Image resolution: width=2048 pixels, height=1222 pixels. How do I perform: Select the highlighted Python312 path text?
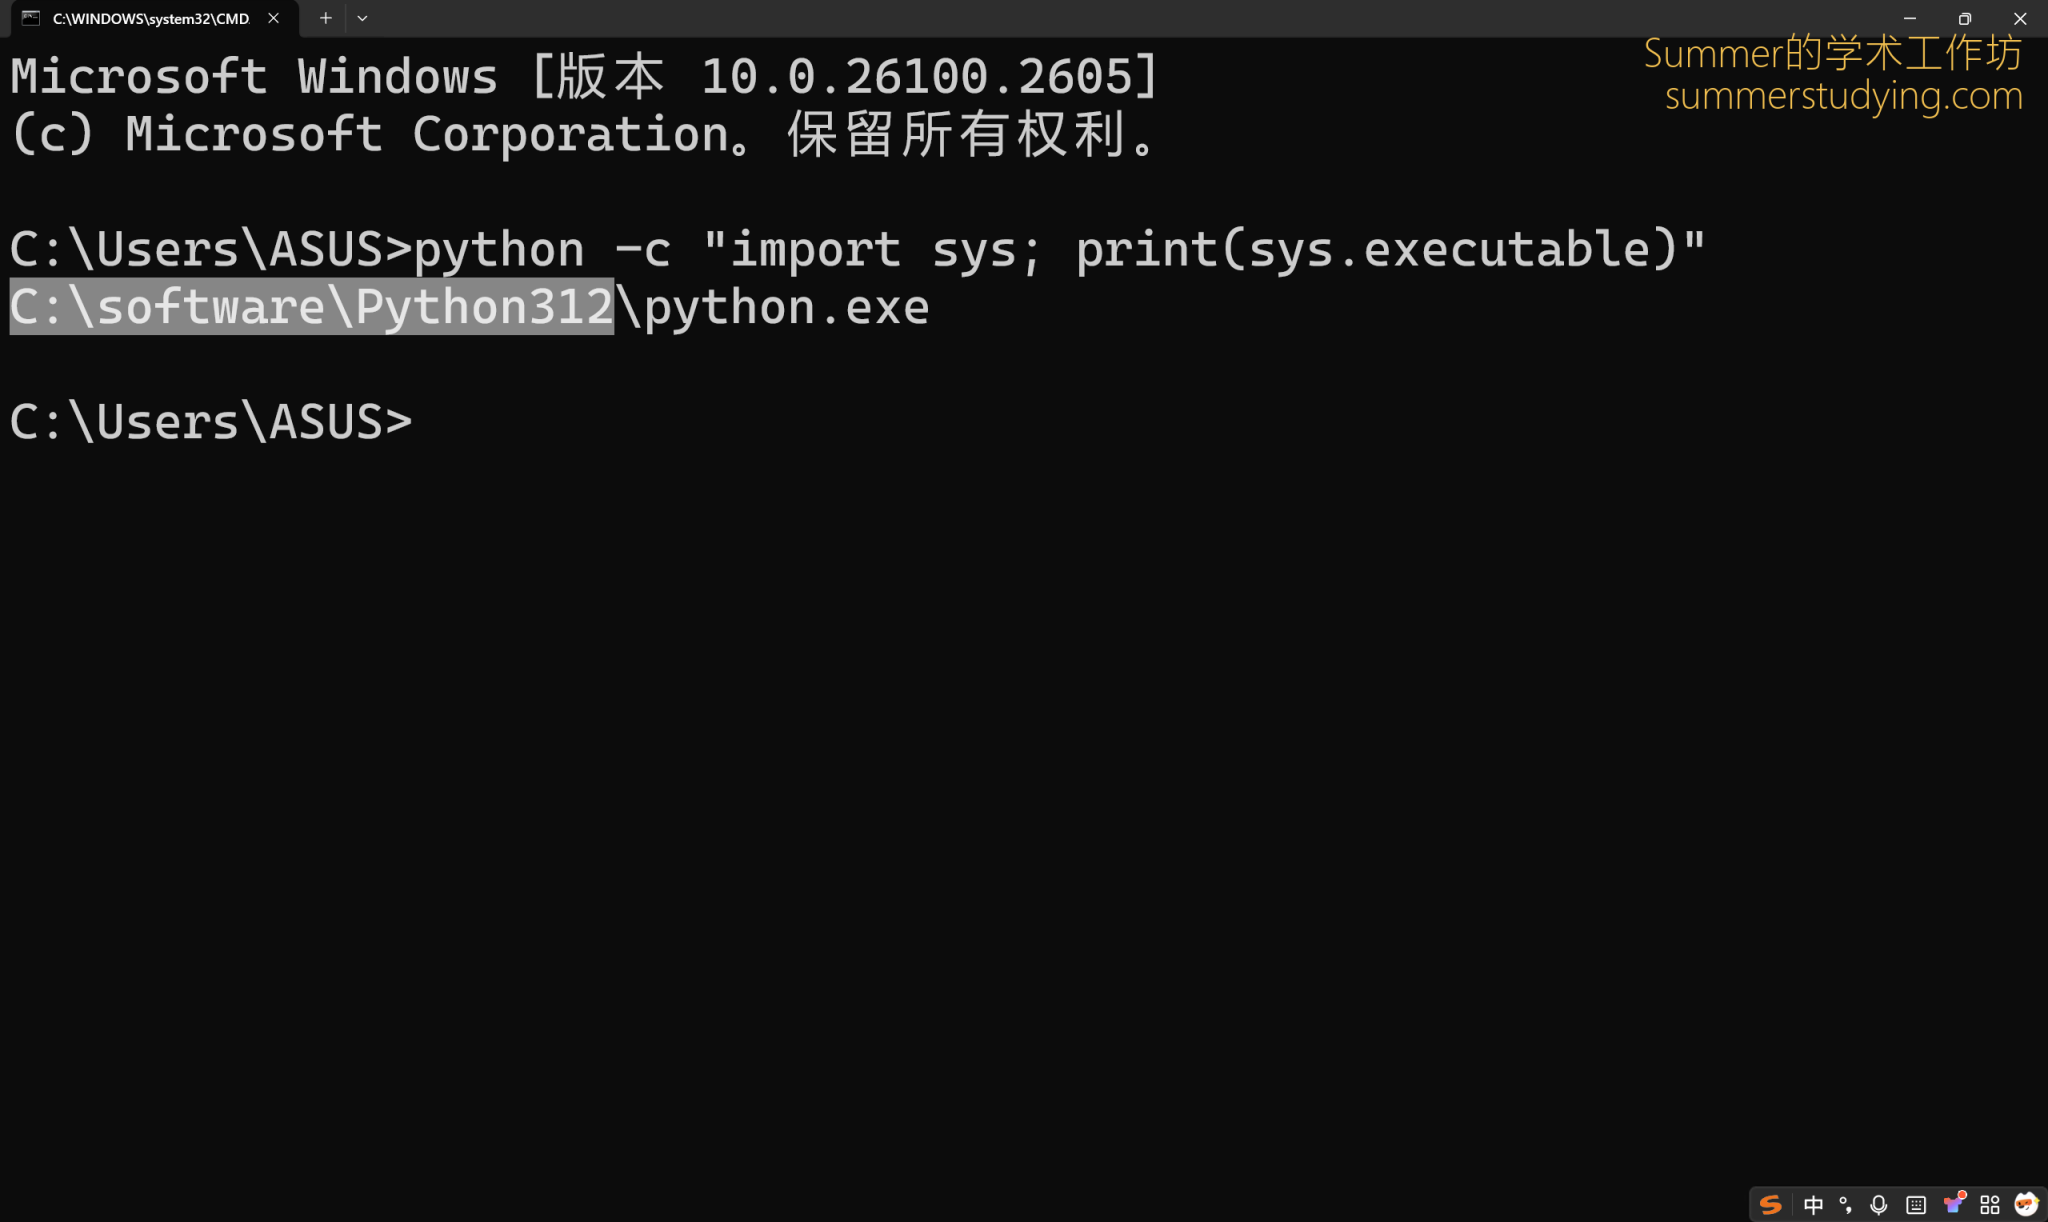coord(310,305)
